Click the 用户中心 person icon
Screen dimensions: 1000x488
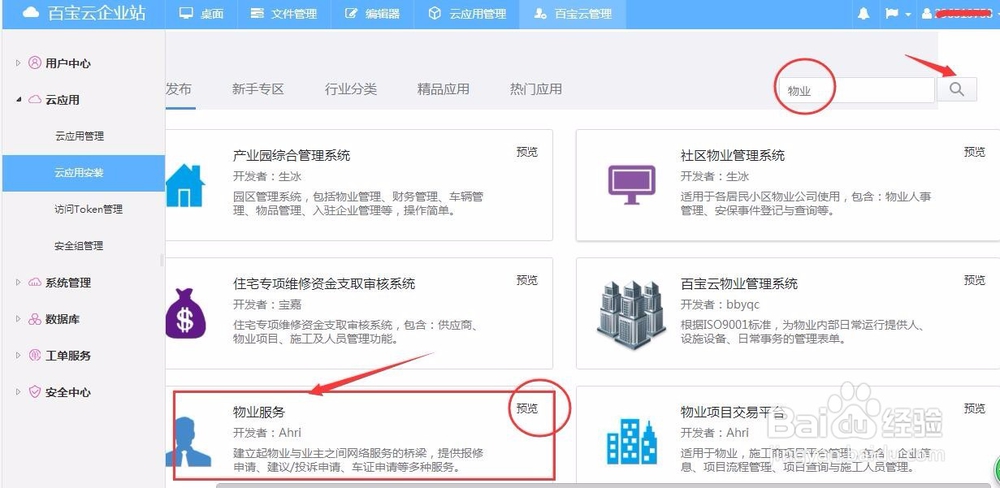point(34,63)
